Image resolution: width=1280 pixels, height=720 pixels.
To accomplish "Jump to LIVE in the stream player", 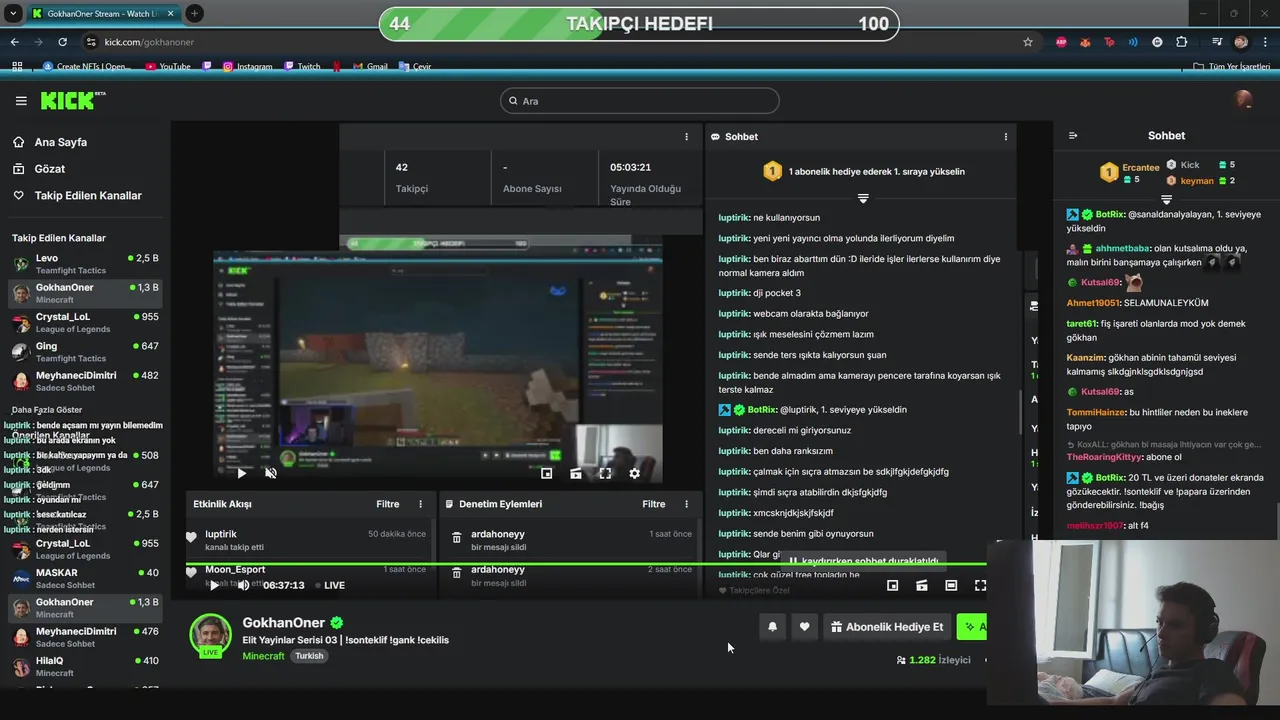I will pos(329,585).
